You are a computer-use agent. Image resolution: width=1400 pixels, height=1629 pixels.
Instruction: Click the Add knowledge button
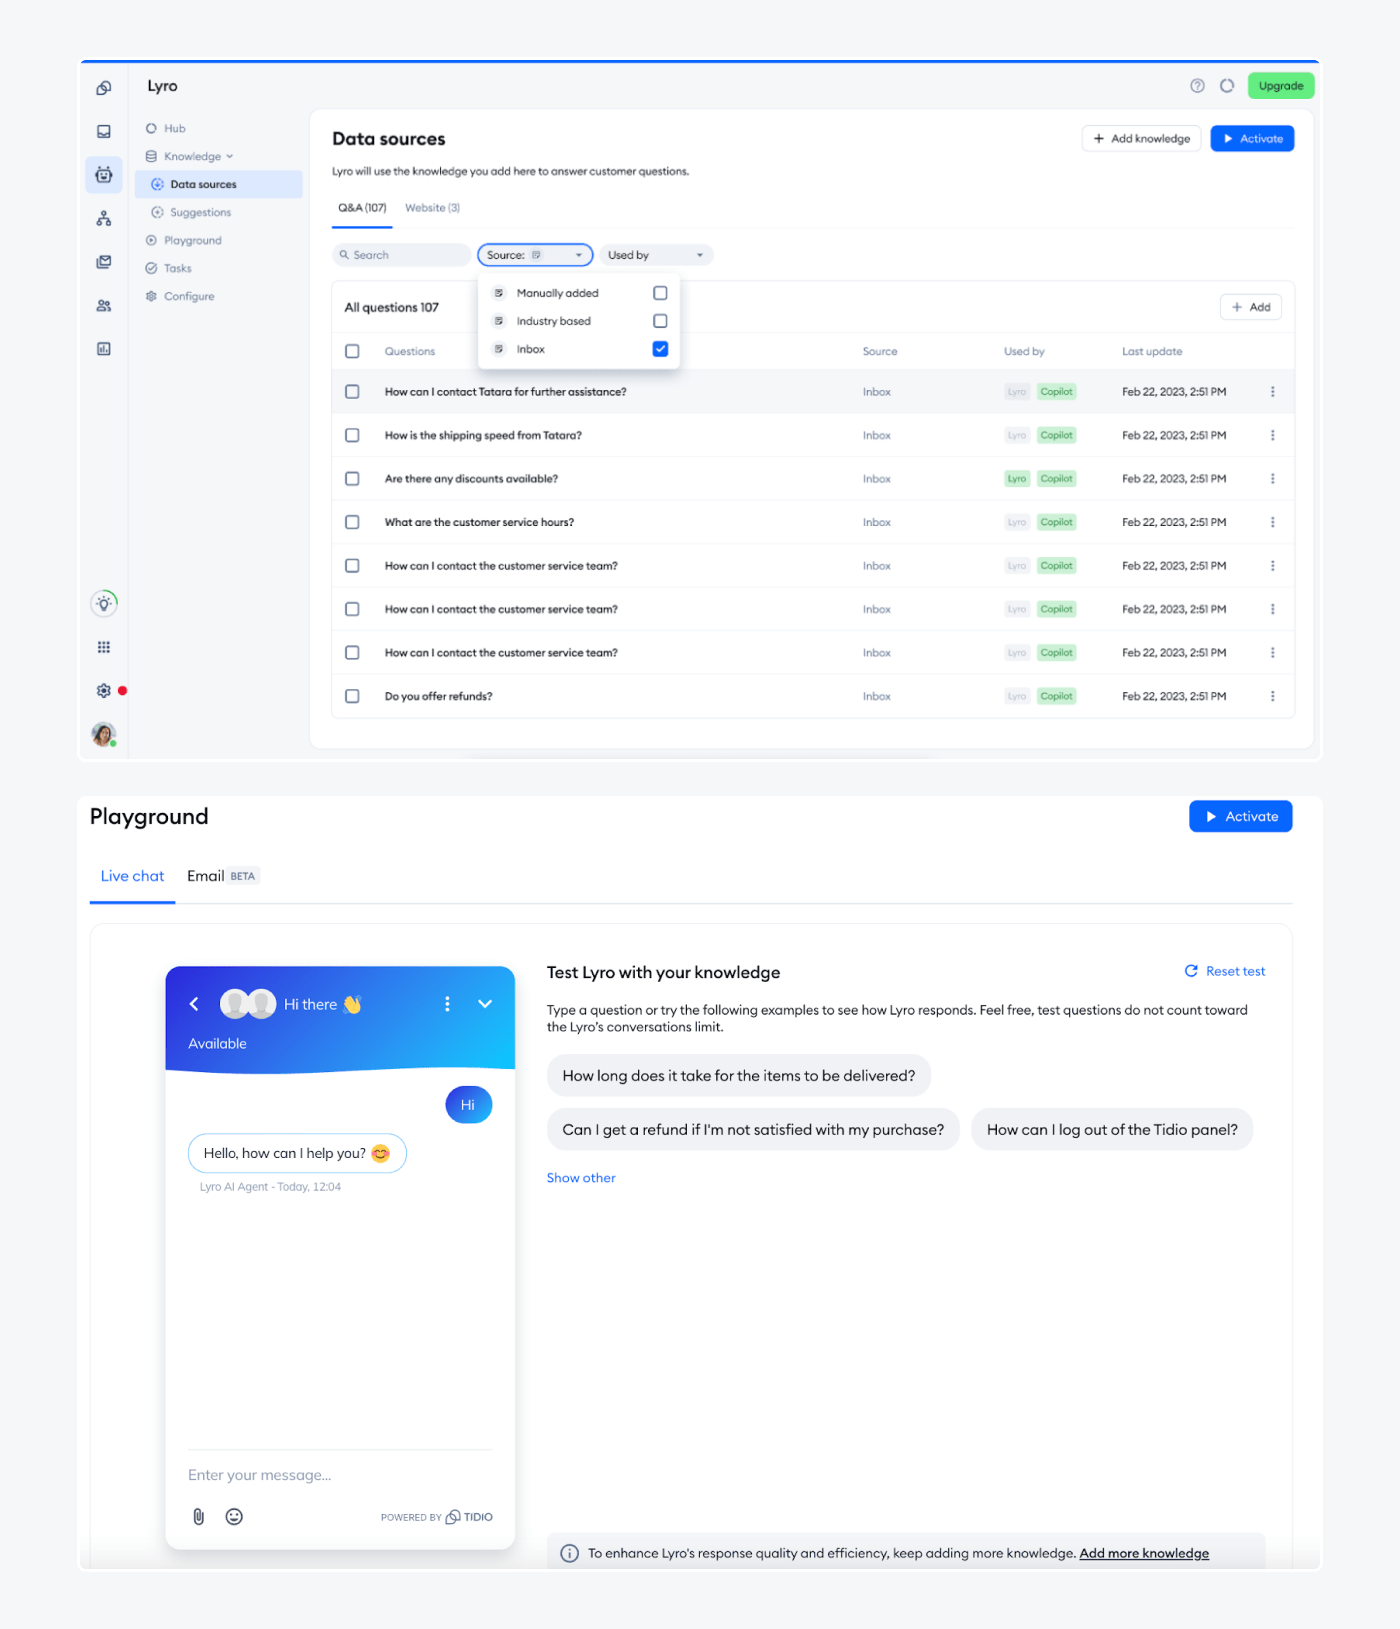pyautogui.click(x=1141, y=139)
